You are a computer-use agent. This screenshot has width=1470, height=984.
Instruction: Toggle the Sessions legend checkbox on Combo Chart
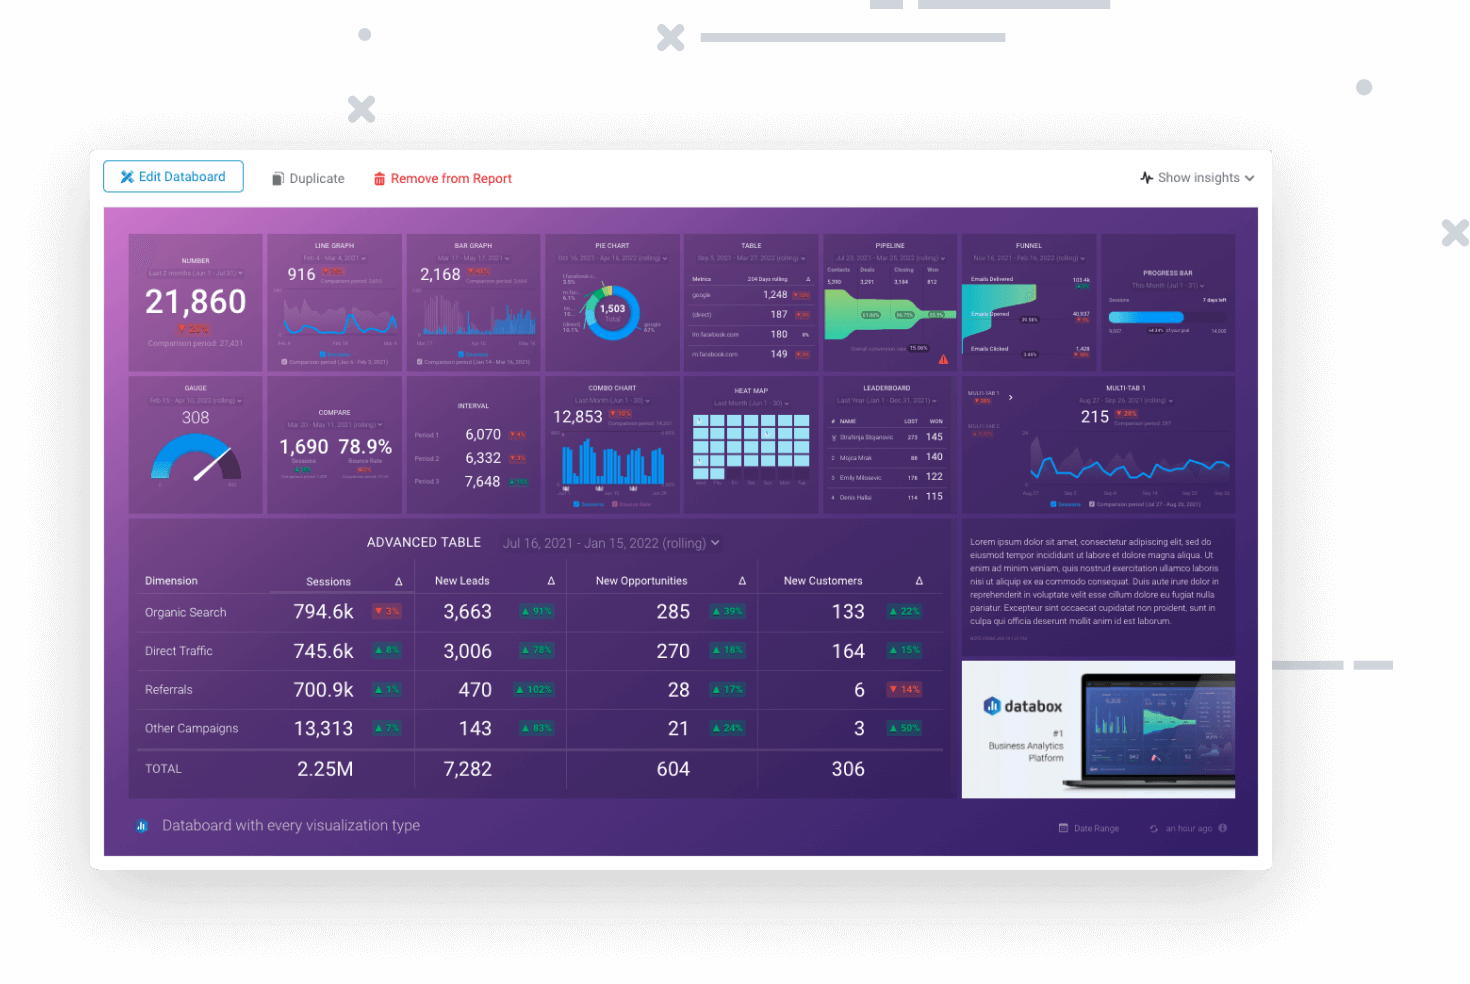[575, 503]
